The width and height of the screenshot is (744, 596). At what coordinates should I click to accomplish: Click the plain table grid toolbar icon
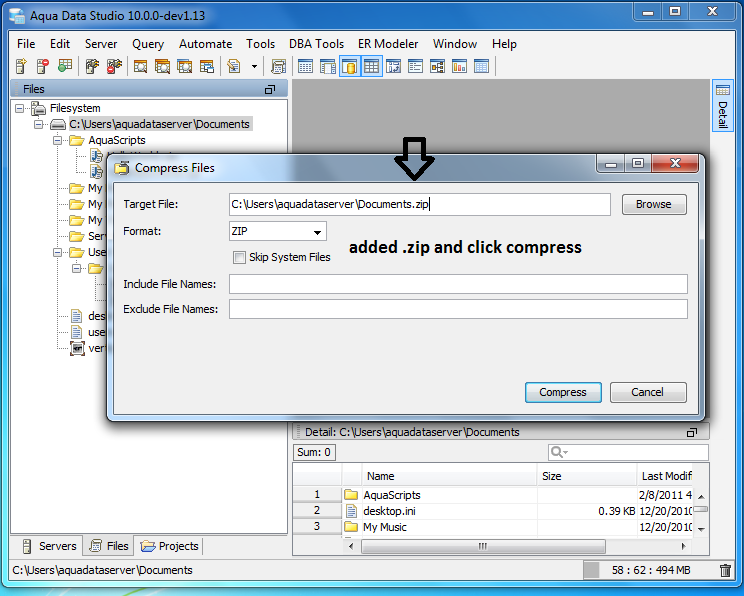tap(305, 66)
